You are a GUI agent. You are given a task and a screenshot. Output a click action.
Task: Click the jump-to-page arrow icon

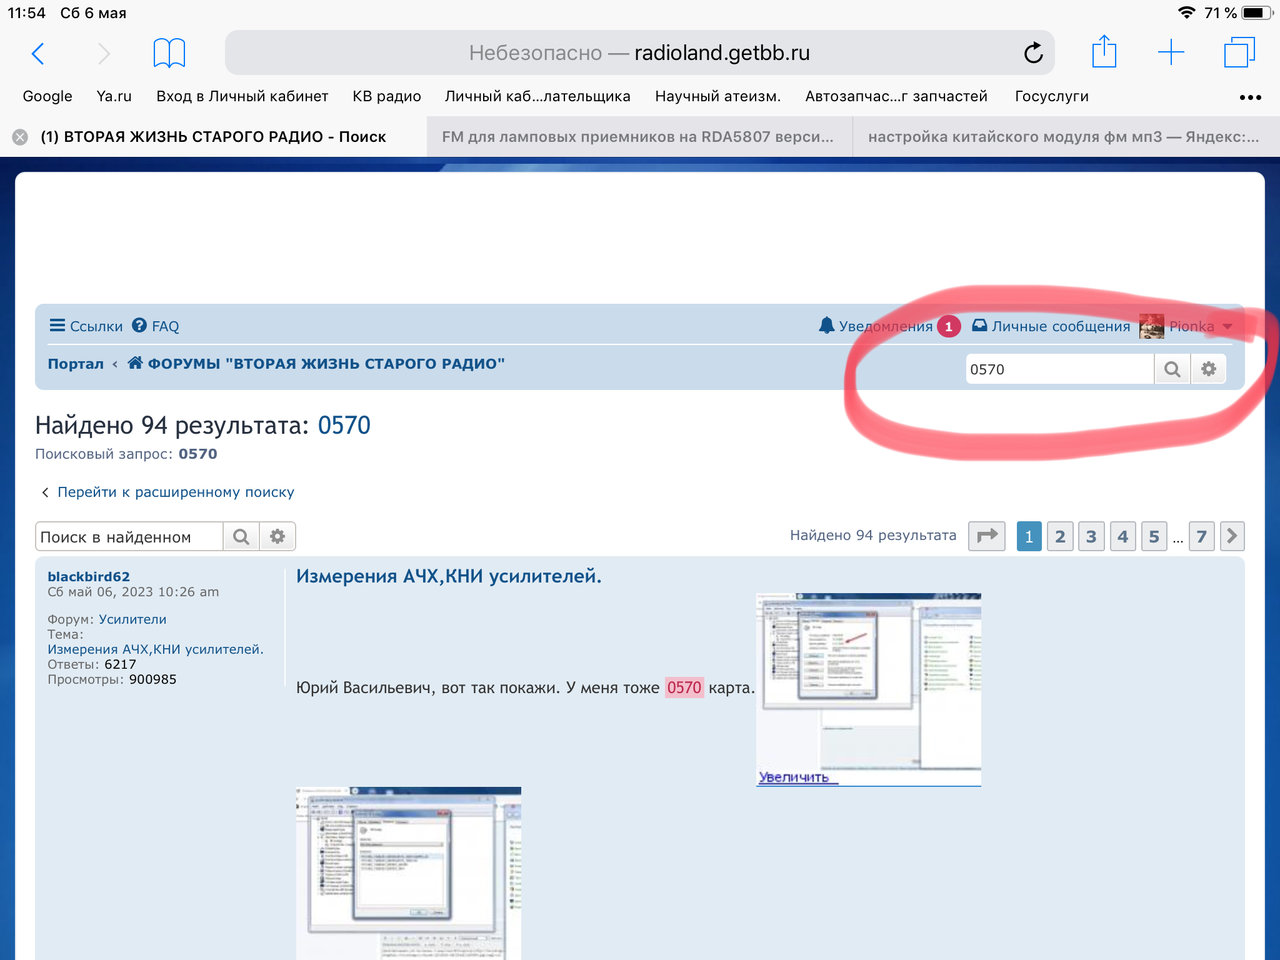coord(987,536)
